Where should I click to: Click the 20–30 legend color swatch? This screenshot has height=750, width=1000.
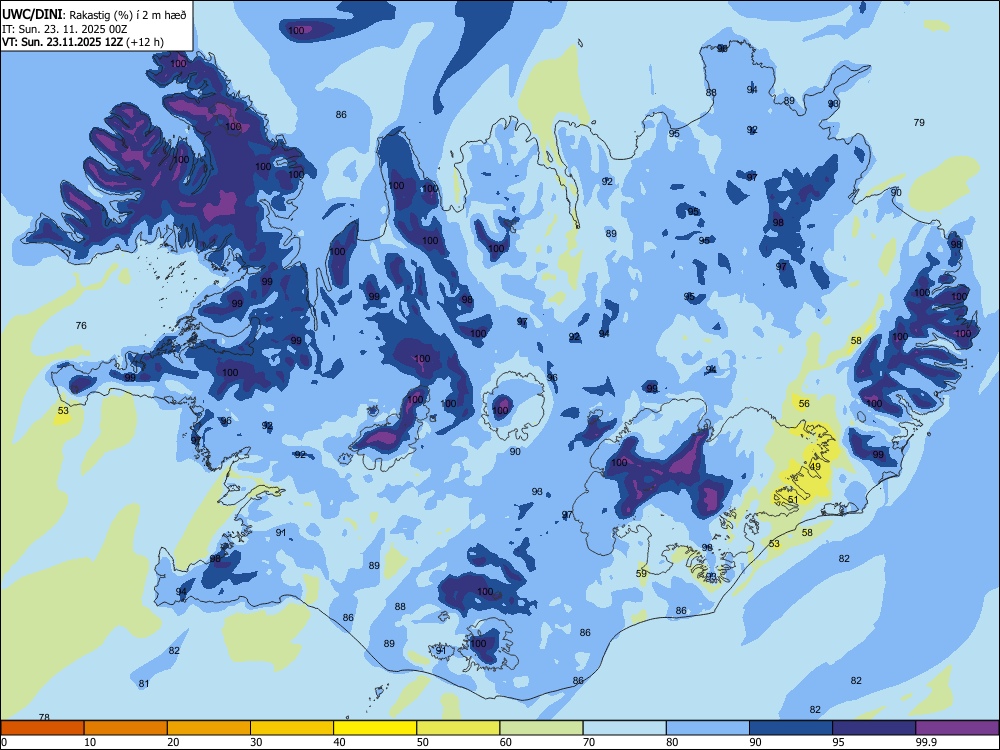[x=209, y=728]
